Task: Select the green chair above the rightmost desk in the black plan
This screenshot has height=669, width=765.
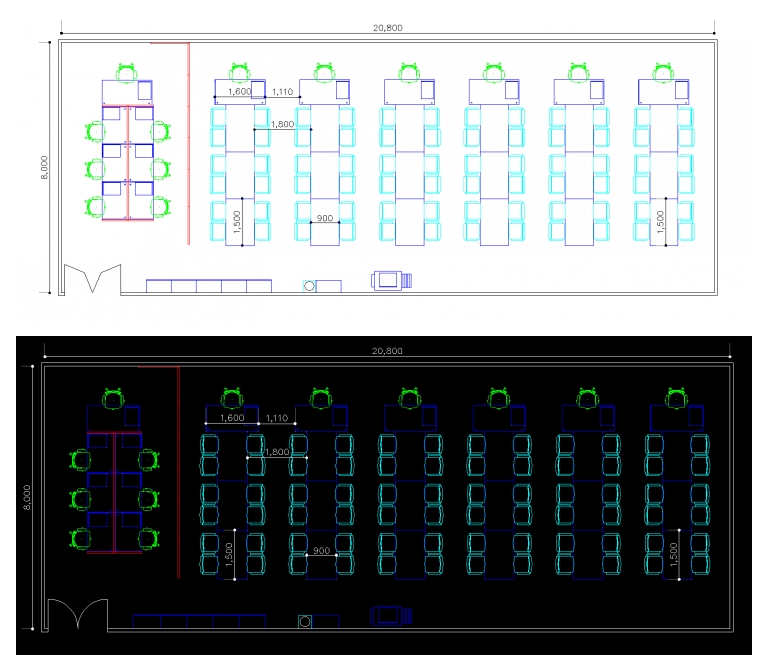Action: (676, 398)
